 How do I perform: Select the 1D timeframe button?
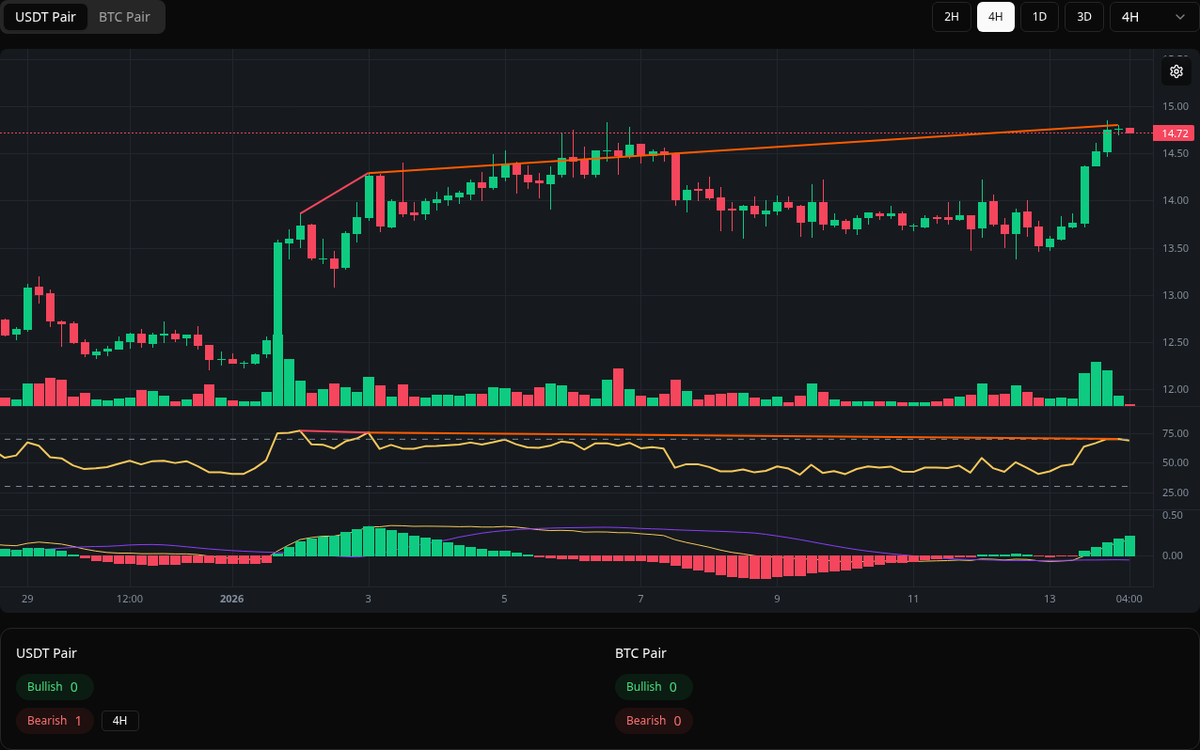coord(1039,16)
